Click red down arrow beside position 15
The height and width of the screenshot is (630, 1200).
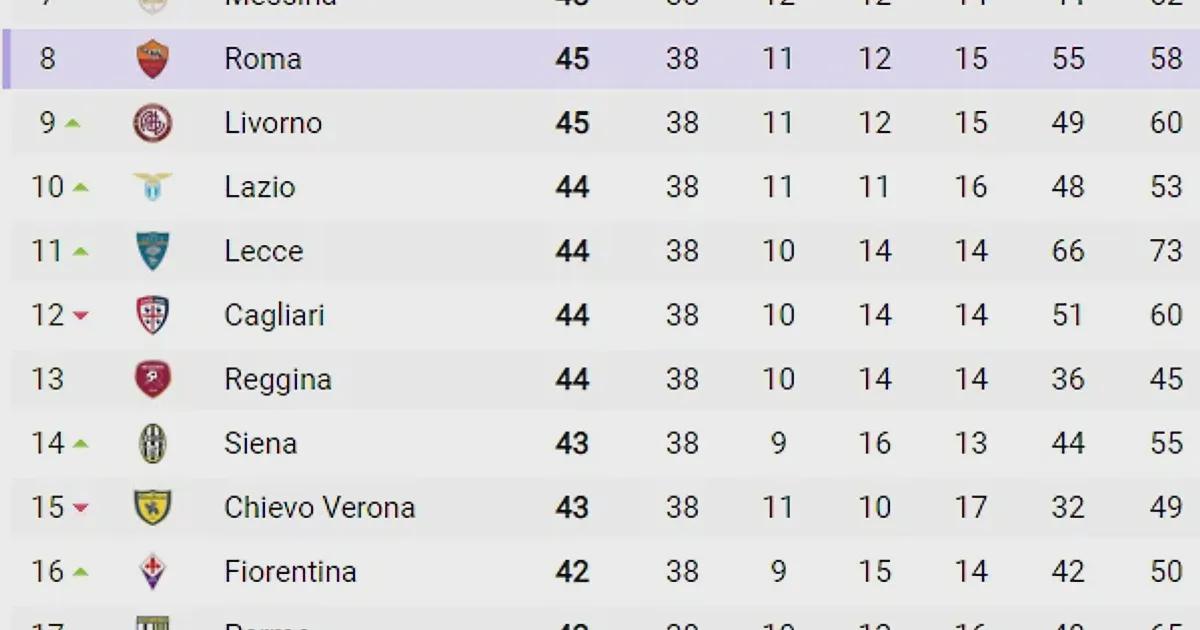[x=81, y=508]
